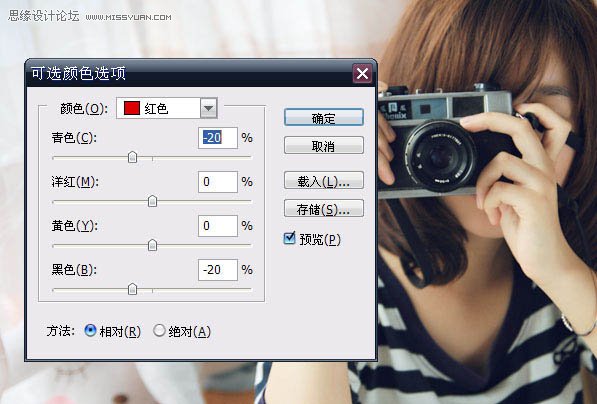Image resolution: width=597 pixels, height=404 pixels.
Task: Click the 青色(C): label
Action: pos(74,138)
